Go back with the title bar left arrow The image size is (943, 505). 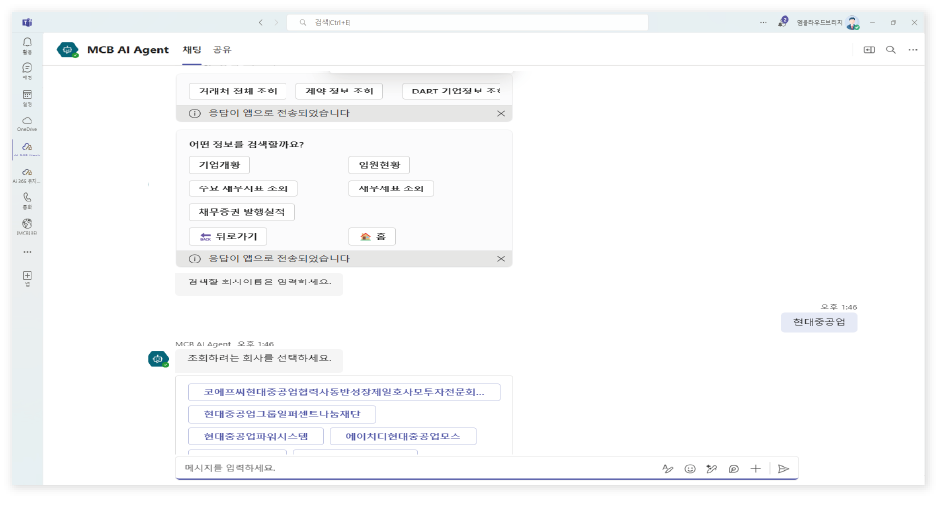tap(260, 22)
